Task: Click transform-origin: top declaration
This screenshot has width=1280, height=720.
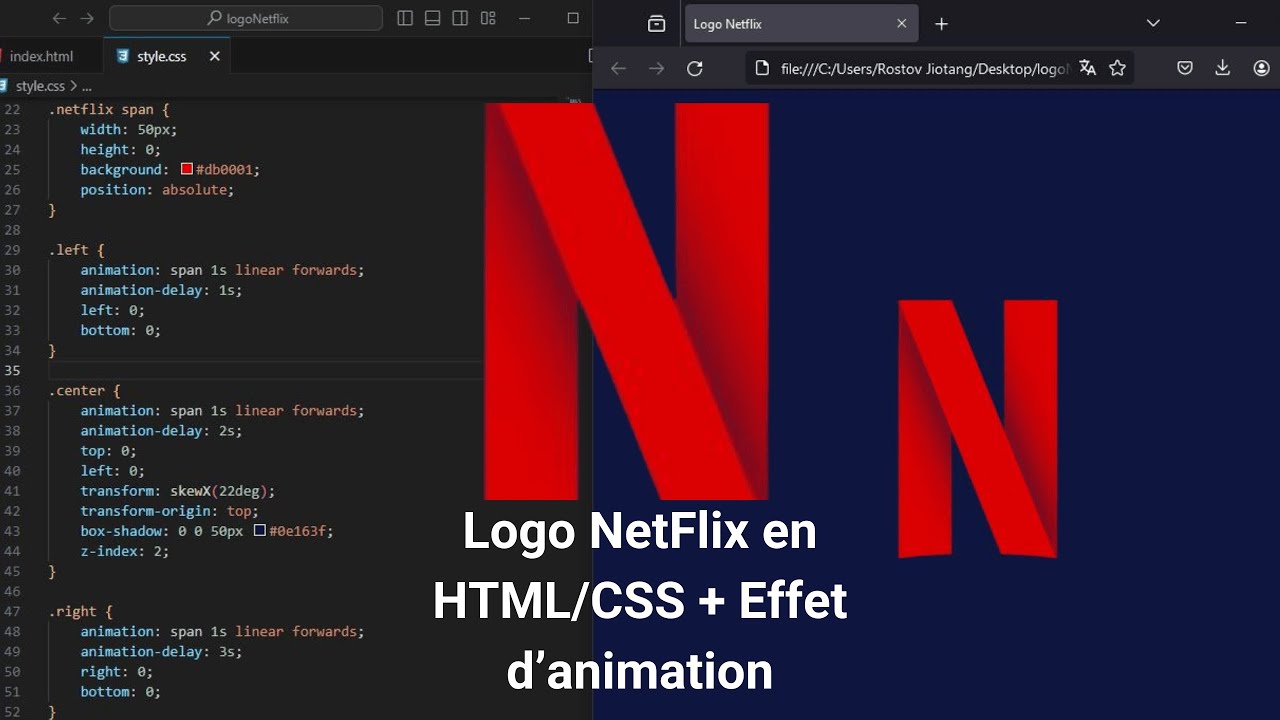Action: pyautogui.click(x=169, y=510)
